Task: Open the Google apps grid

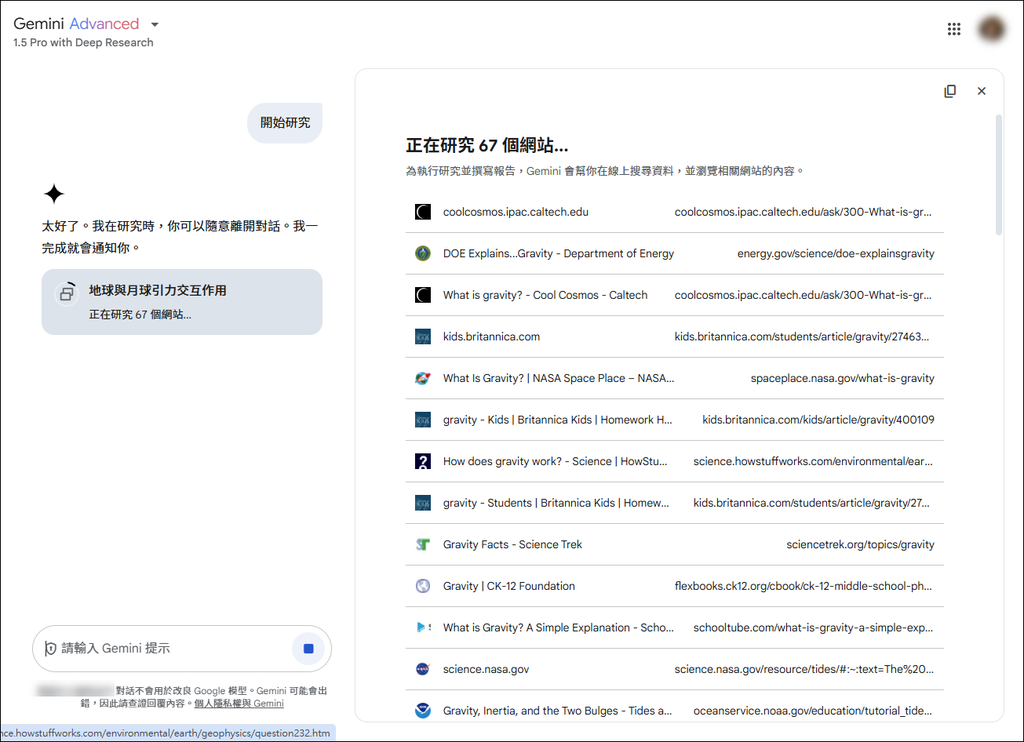Action: [x=953, y=29]
